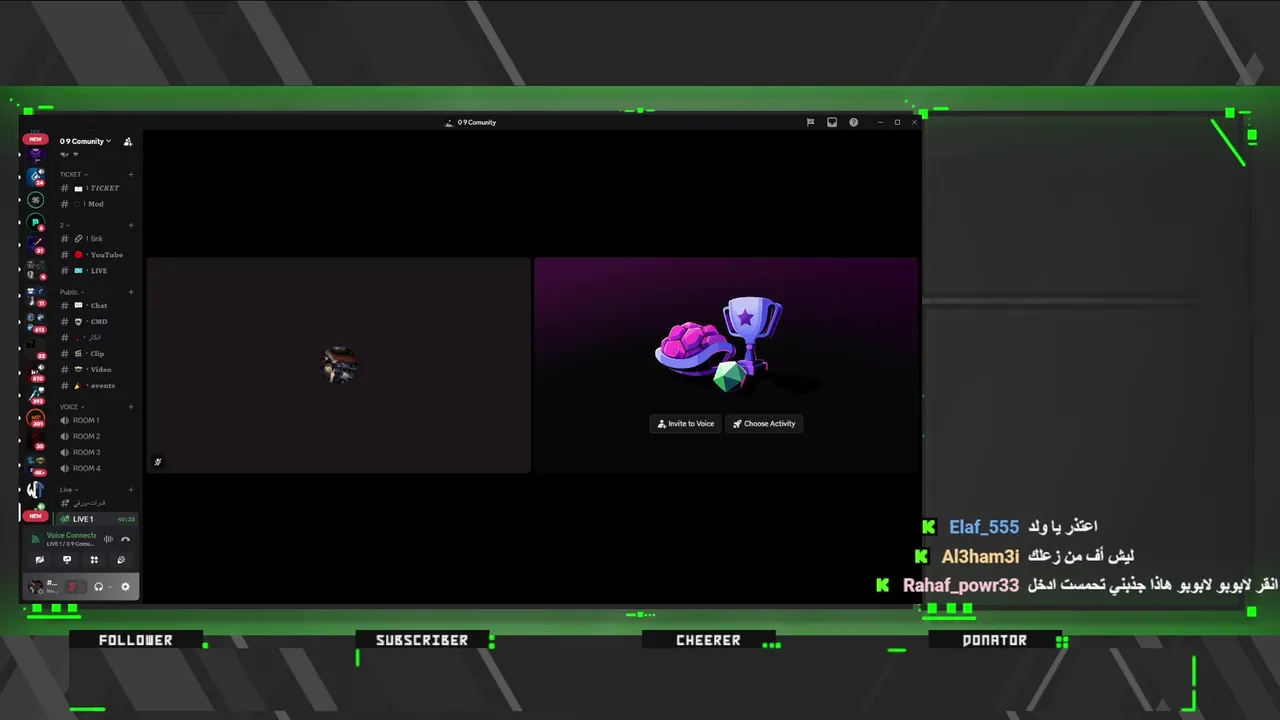Open the green P server icon
This screenshot has width=1280, height=720.
pyautogui.click(x=36, y=223)
